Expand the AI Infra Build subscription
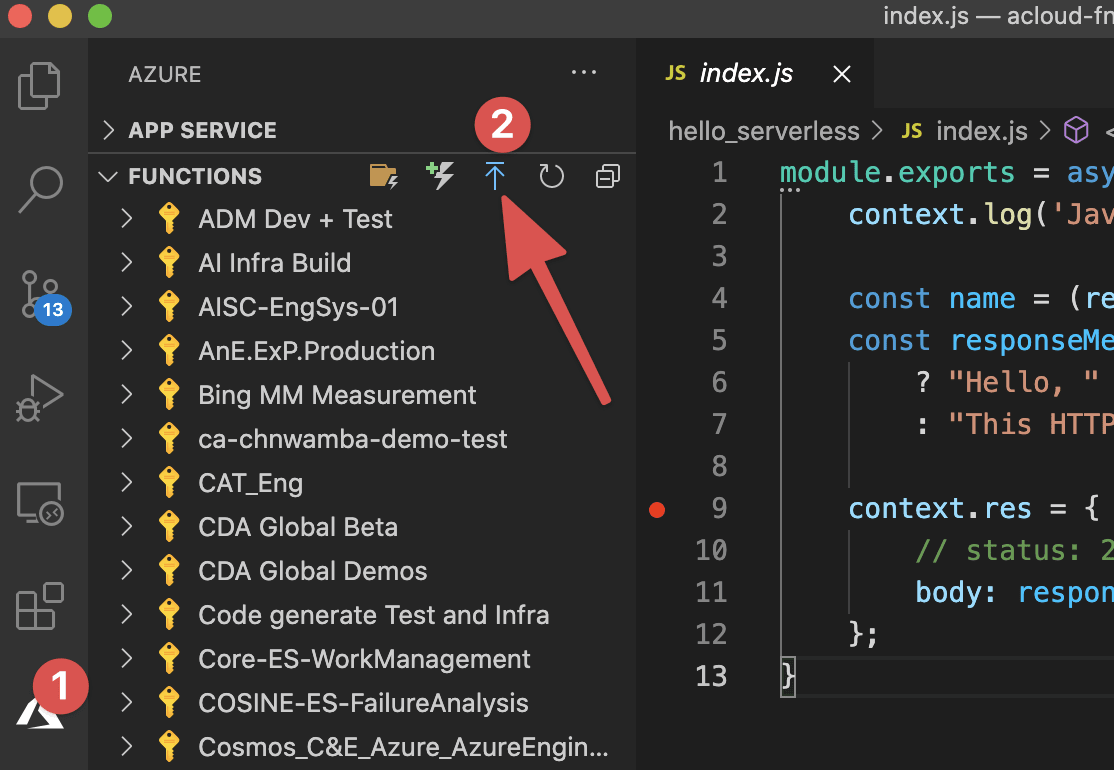1114x770 pixels. 127,263
